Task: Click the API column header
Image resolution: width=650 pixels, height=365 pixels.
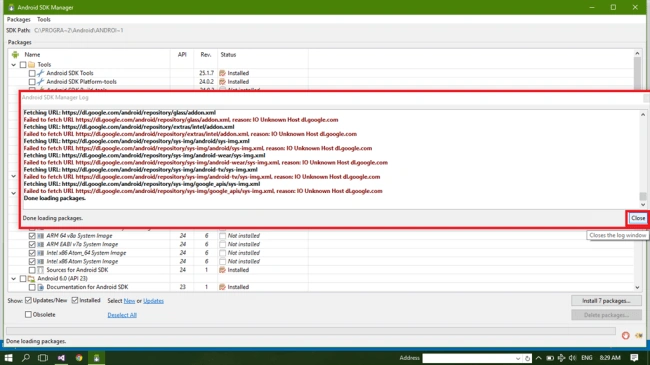Action: [182, 54]
